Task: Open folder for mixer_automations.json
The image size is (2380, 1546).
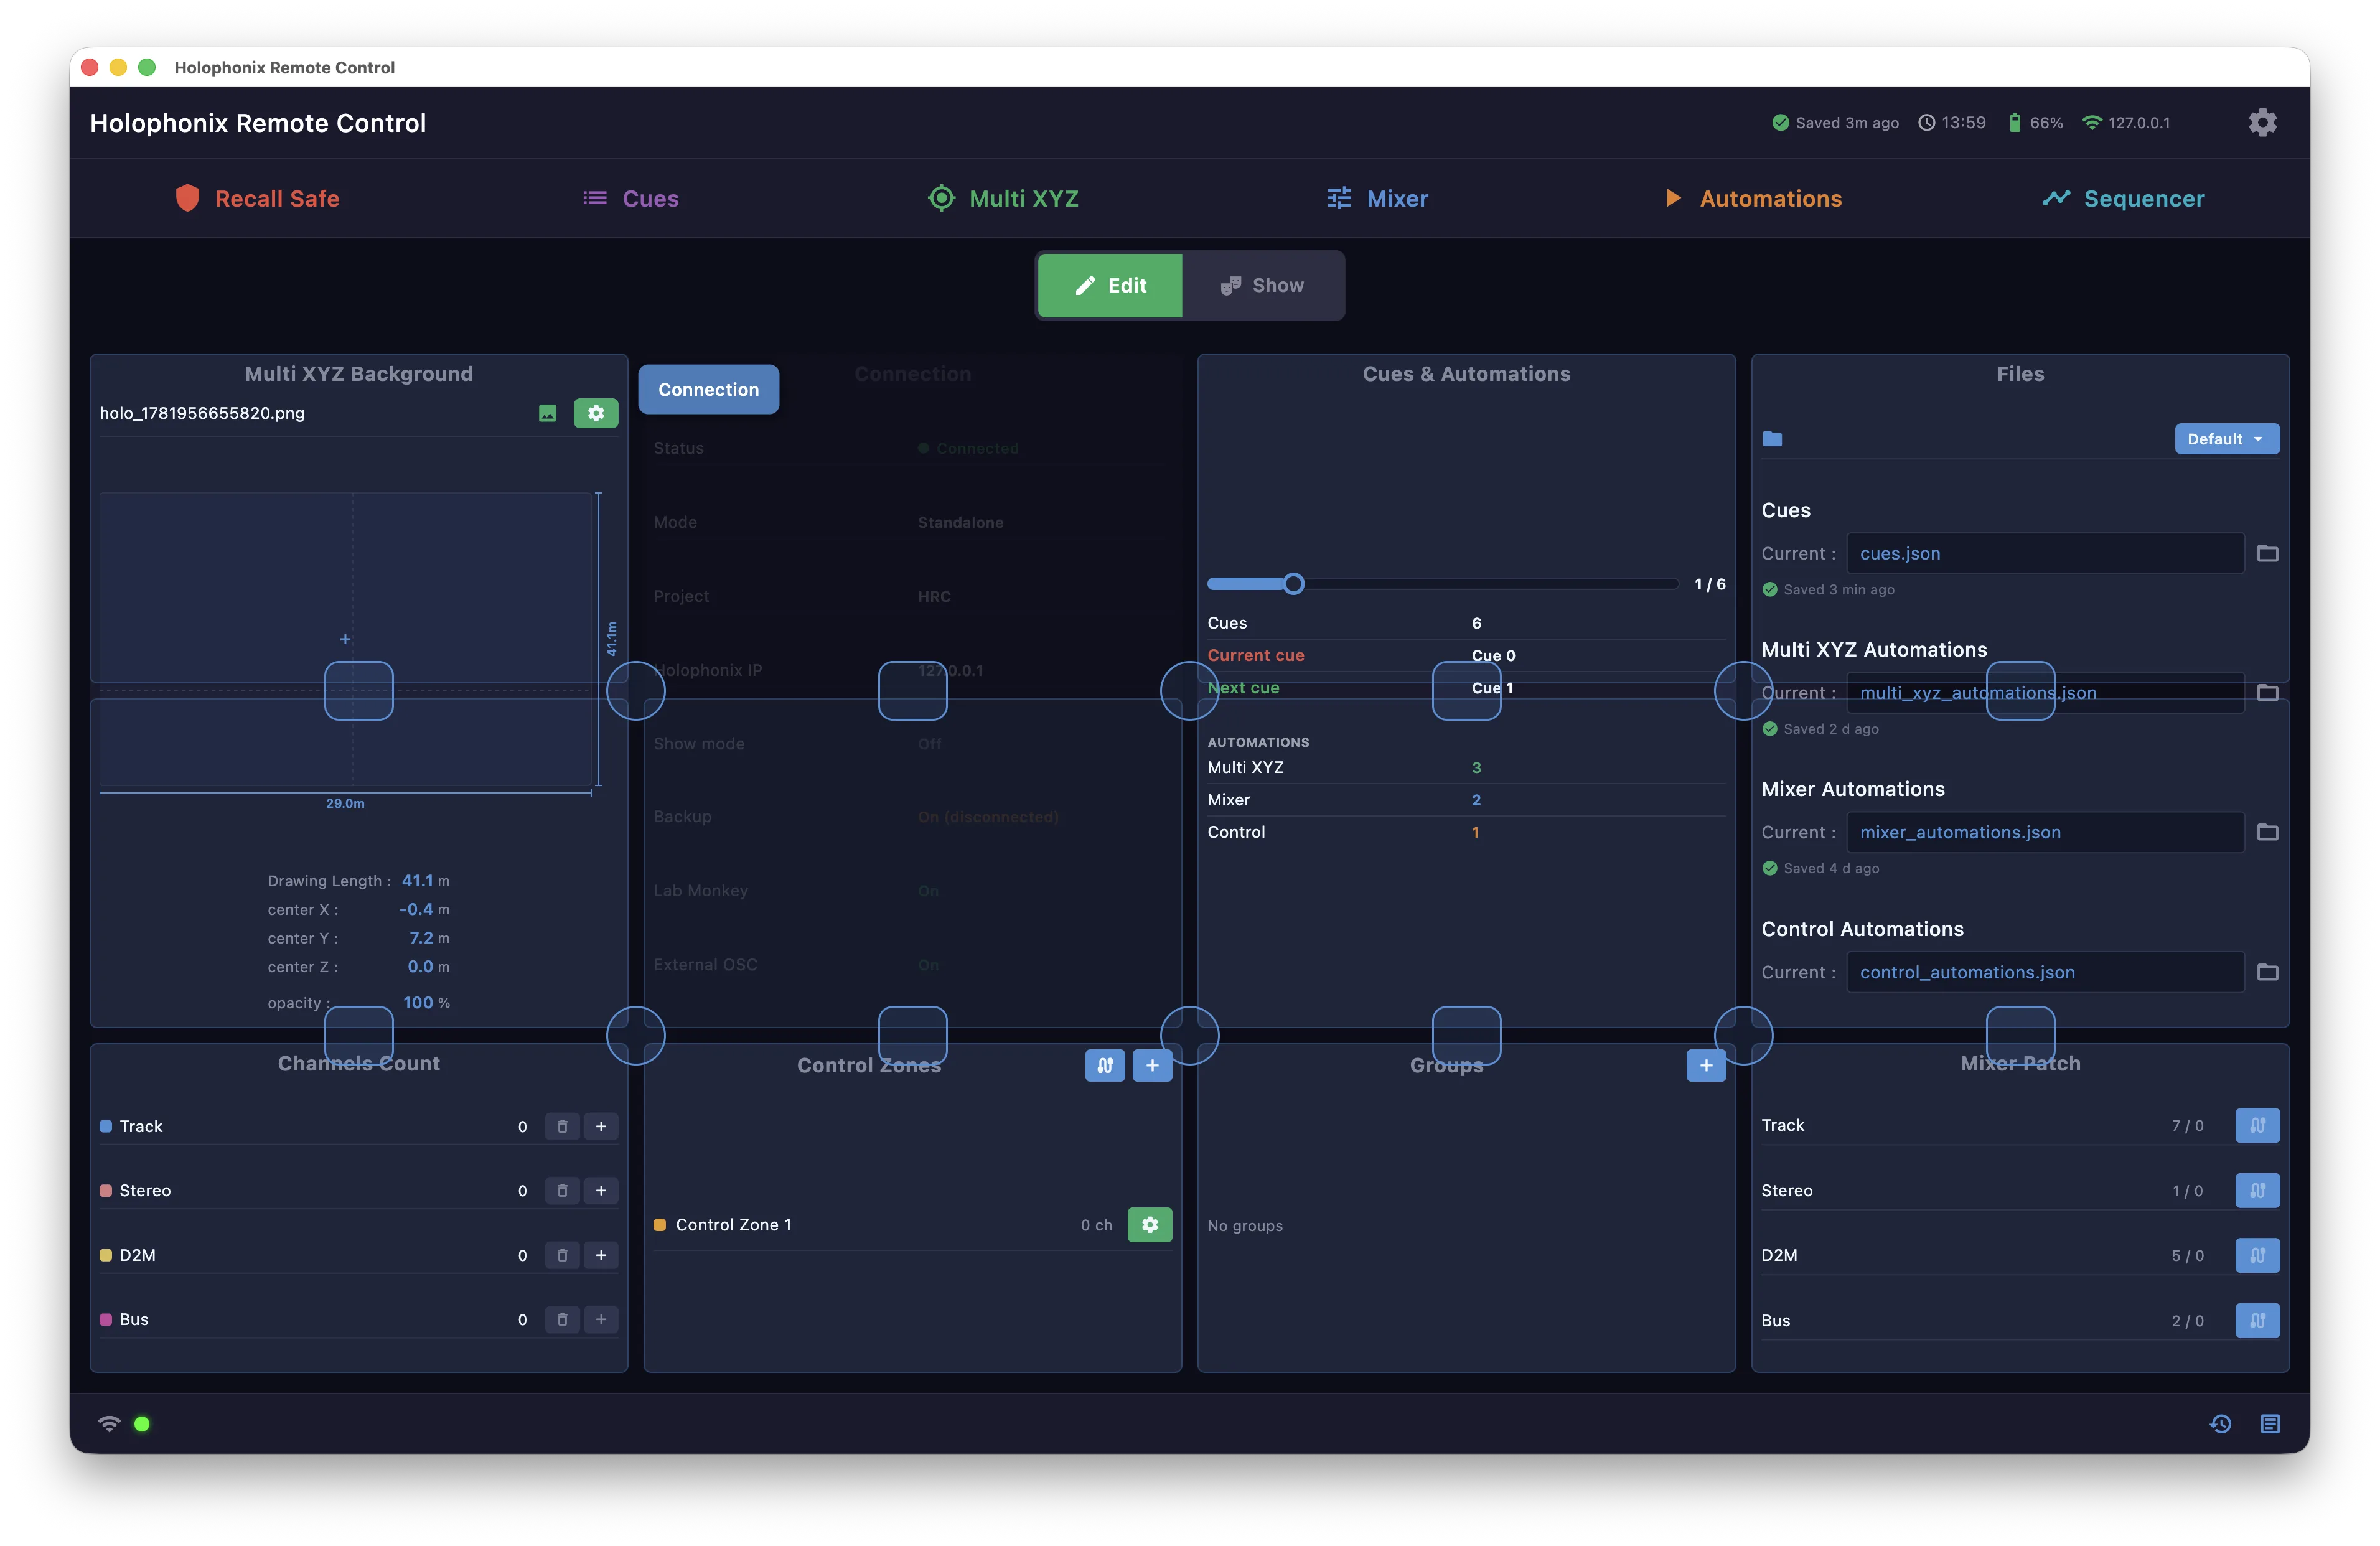Action: pyautogui.click(x=2267, y=832)
